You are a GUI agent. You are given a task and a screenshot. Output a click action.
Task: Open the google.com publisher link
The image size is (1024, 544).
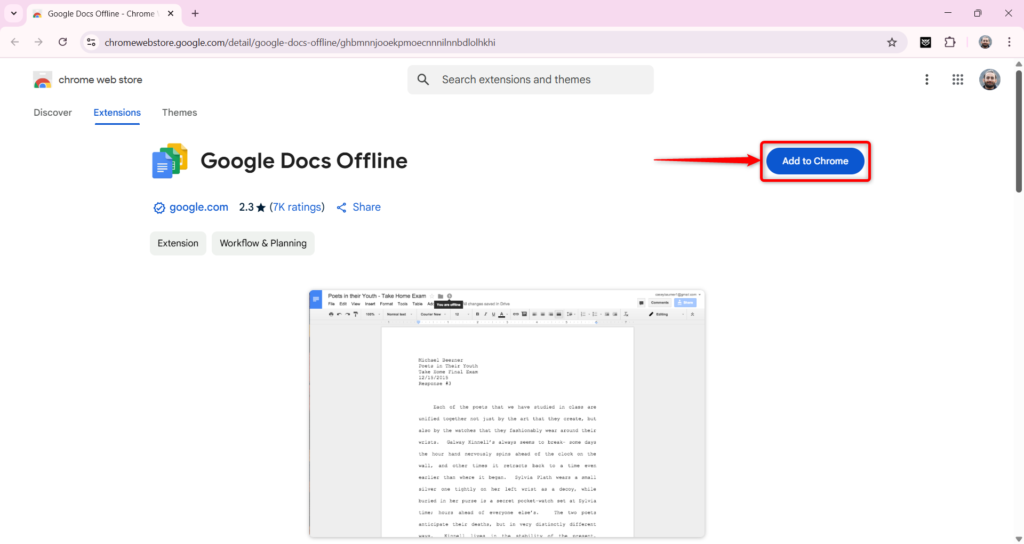(x=198, y=207)
